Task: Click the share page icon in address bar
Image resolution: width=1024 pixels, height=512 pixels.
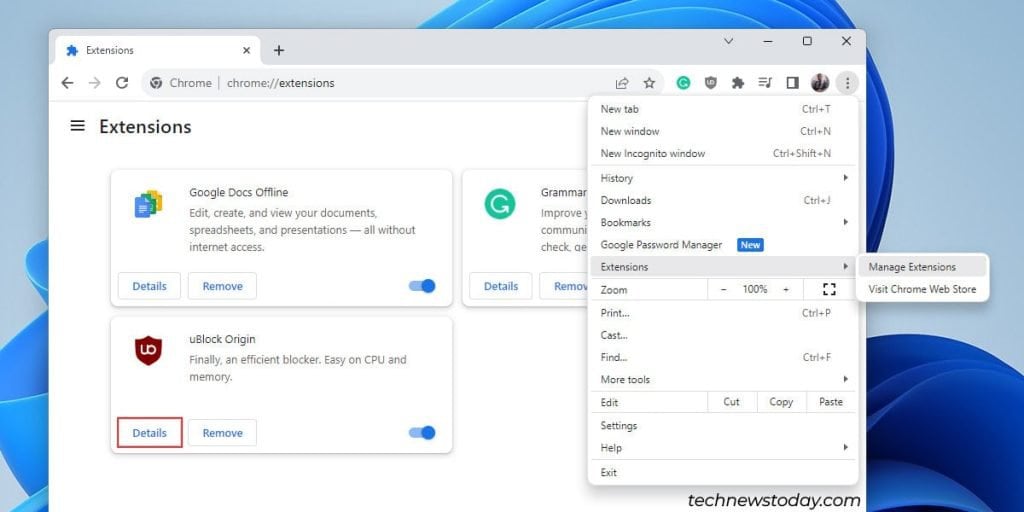Action: coord(622,83)
